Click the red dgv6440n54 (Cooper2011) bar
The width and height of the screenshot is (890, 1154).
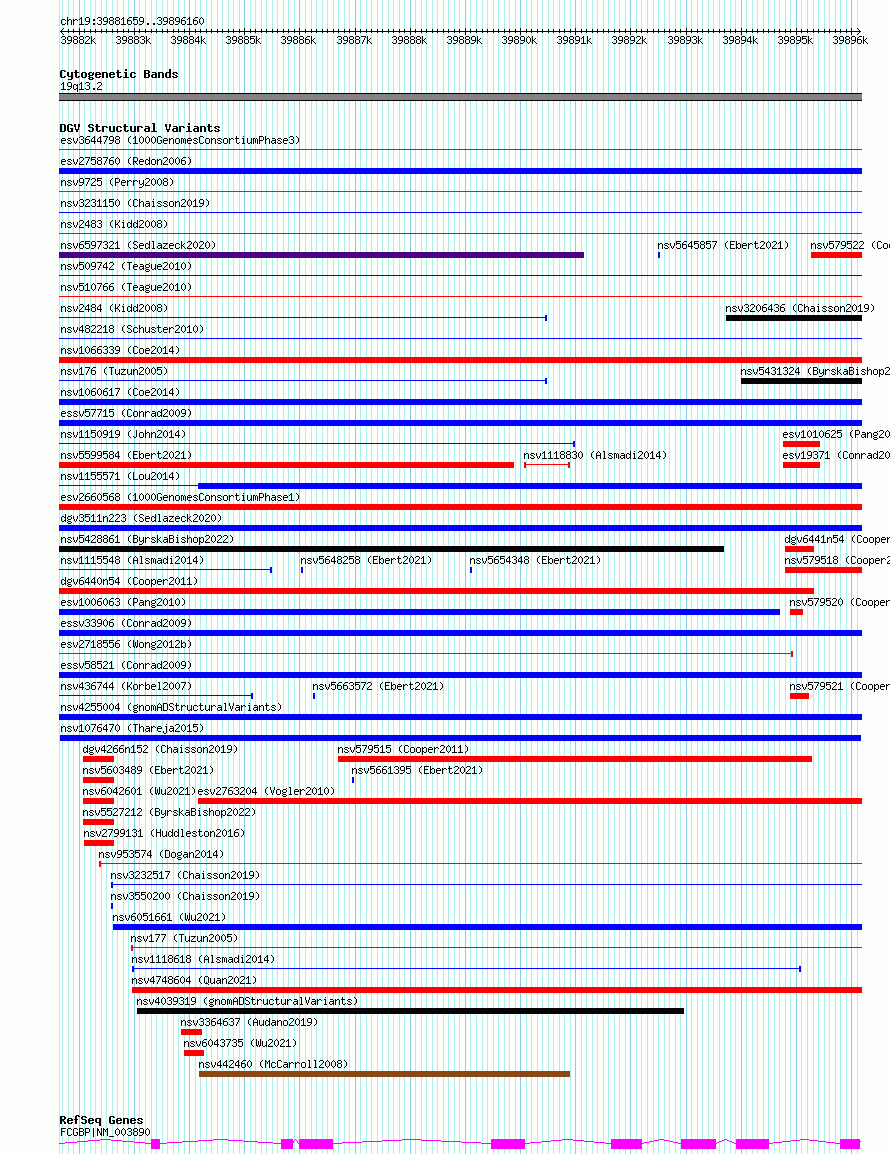pos(437,591)
